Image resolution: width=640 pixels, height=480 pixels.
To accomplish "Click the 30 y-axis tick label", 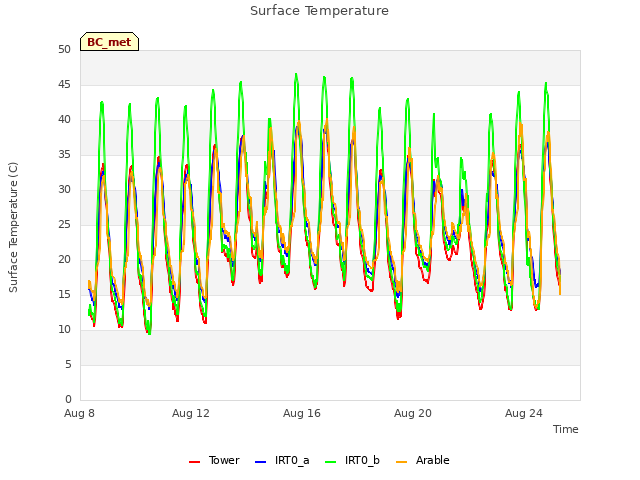I will point(64,190).
